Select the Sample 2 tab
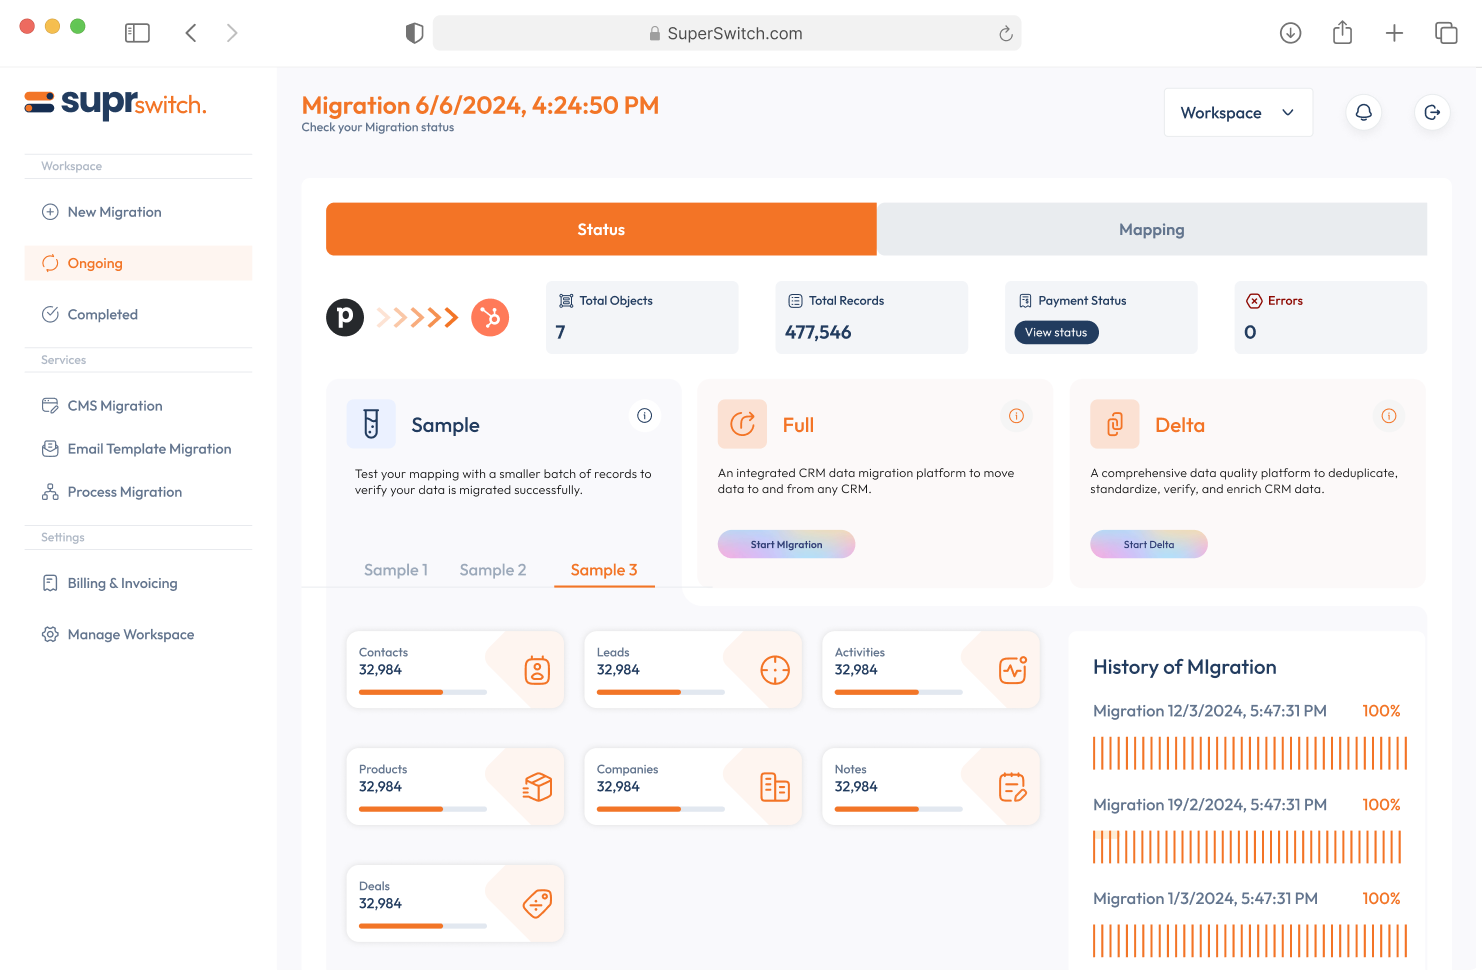Viewport: 1482px width, 970px height. [x=492, y=570]
